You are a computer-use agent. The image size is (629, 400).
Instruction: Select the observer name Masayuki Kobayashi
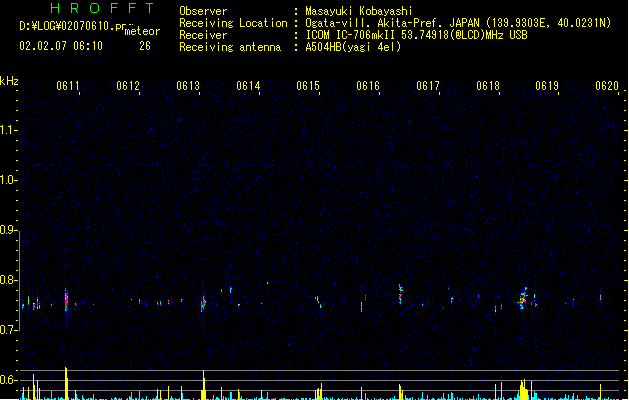click(x=359, y=11)
